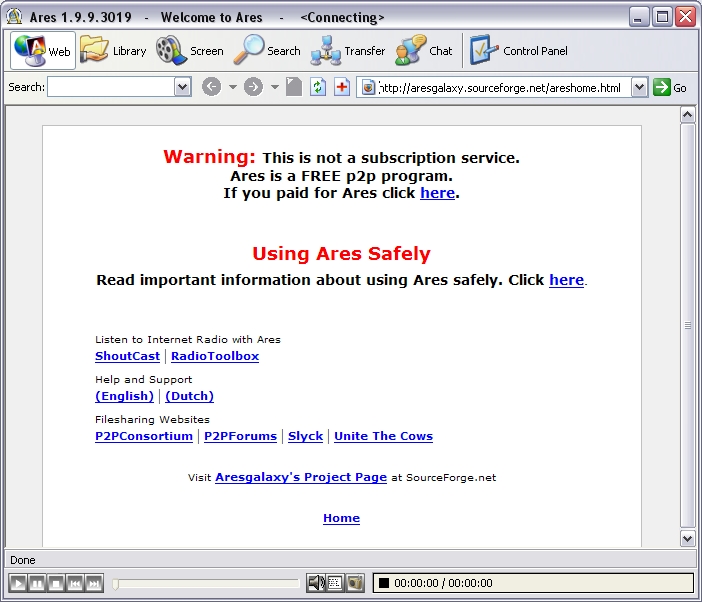
Task: Click the Pause media button
Action: pyautogui.click(x=37, y=583)
